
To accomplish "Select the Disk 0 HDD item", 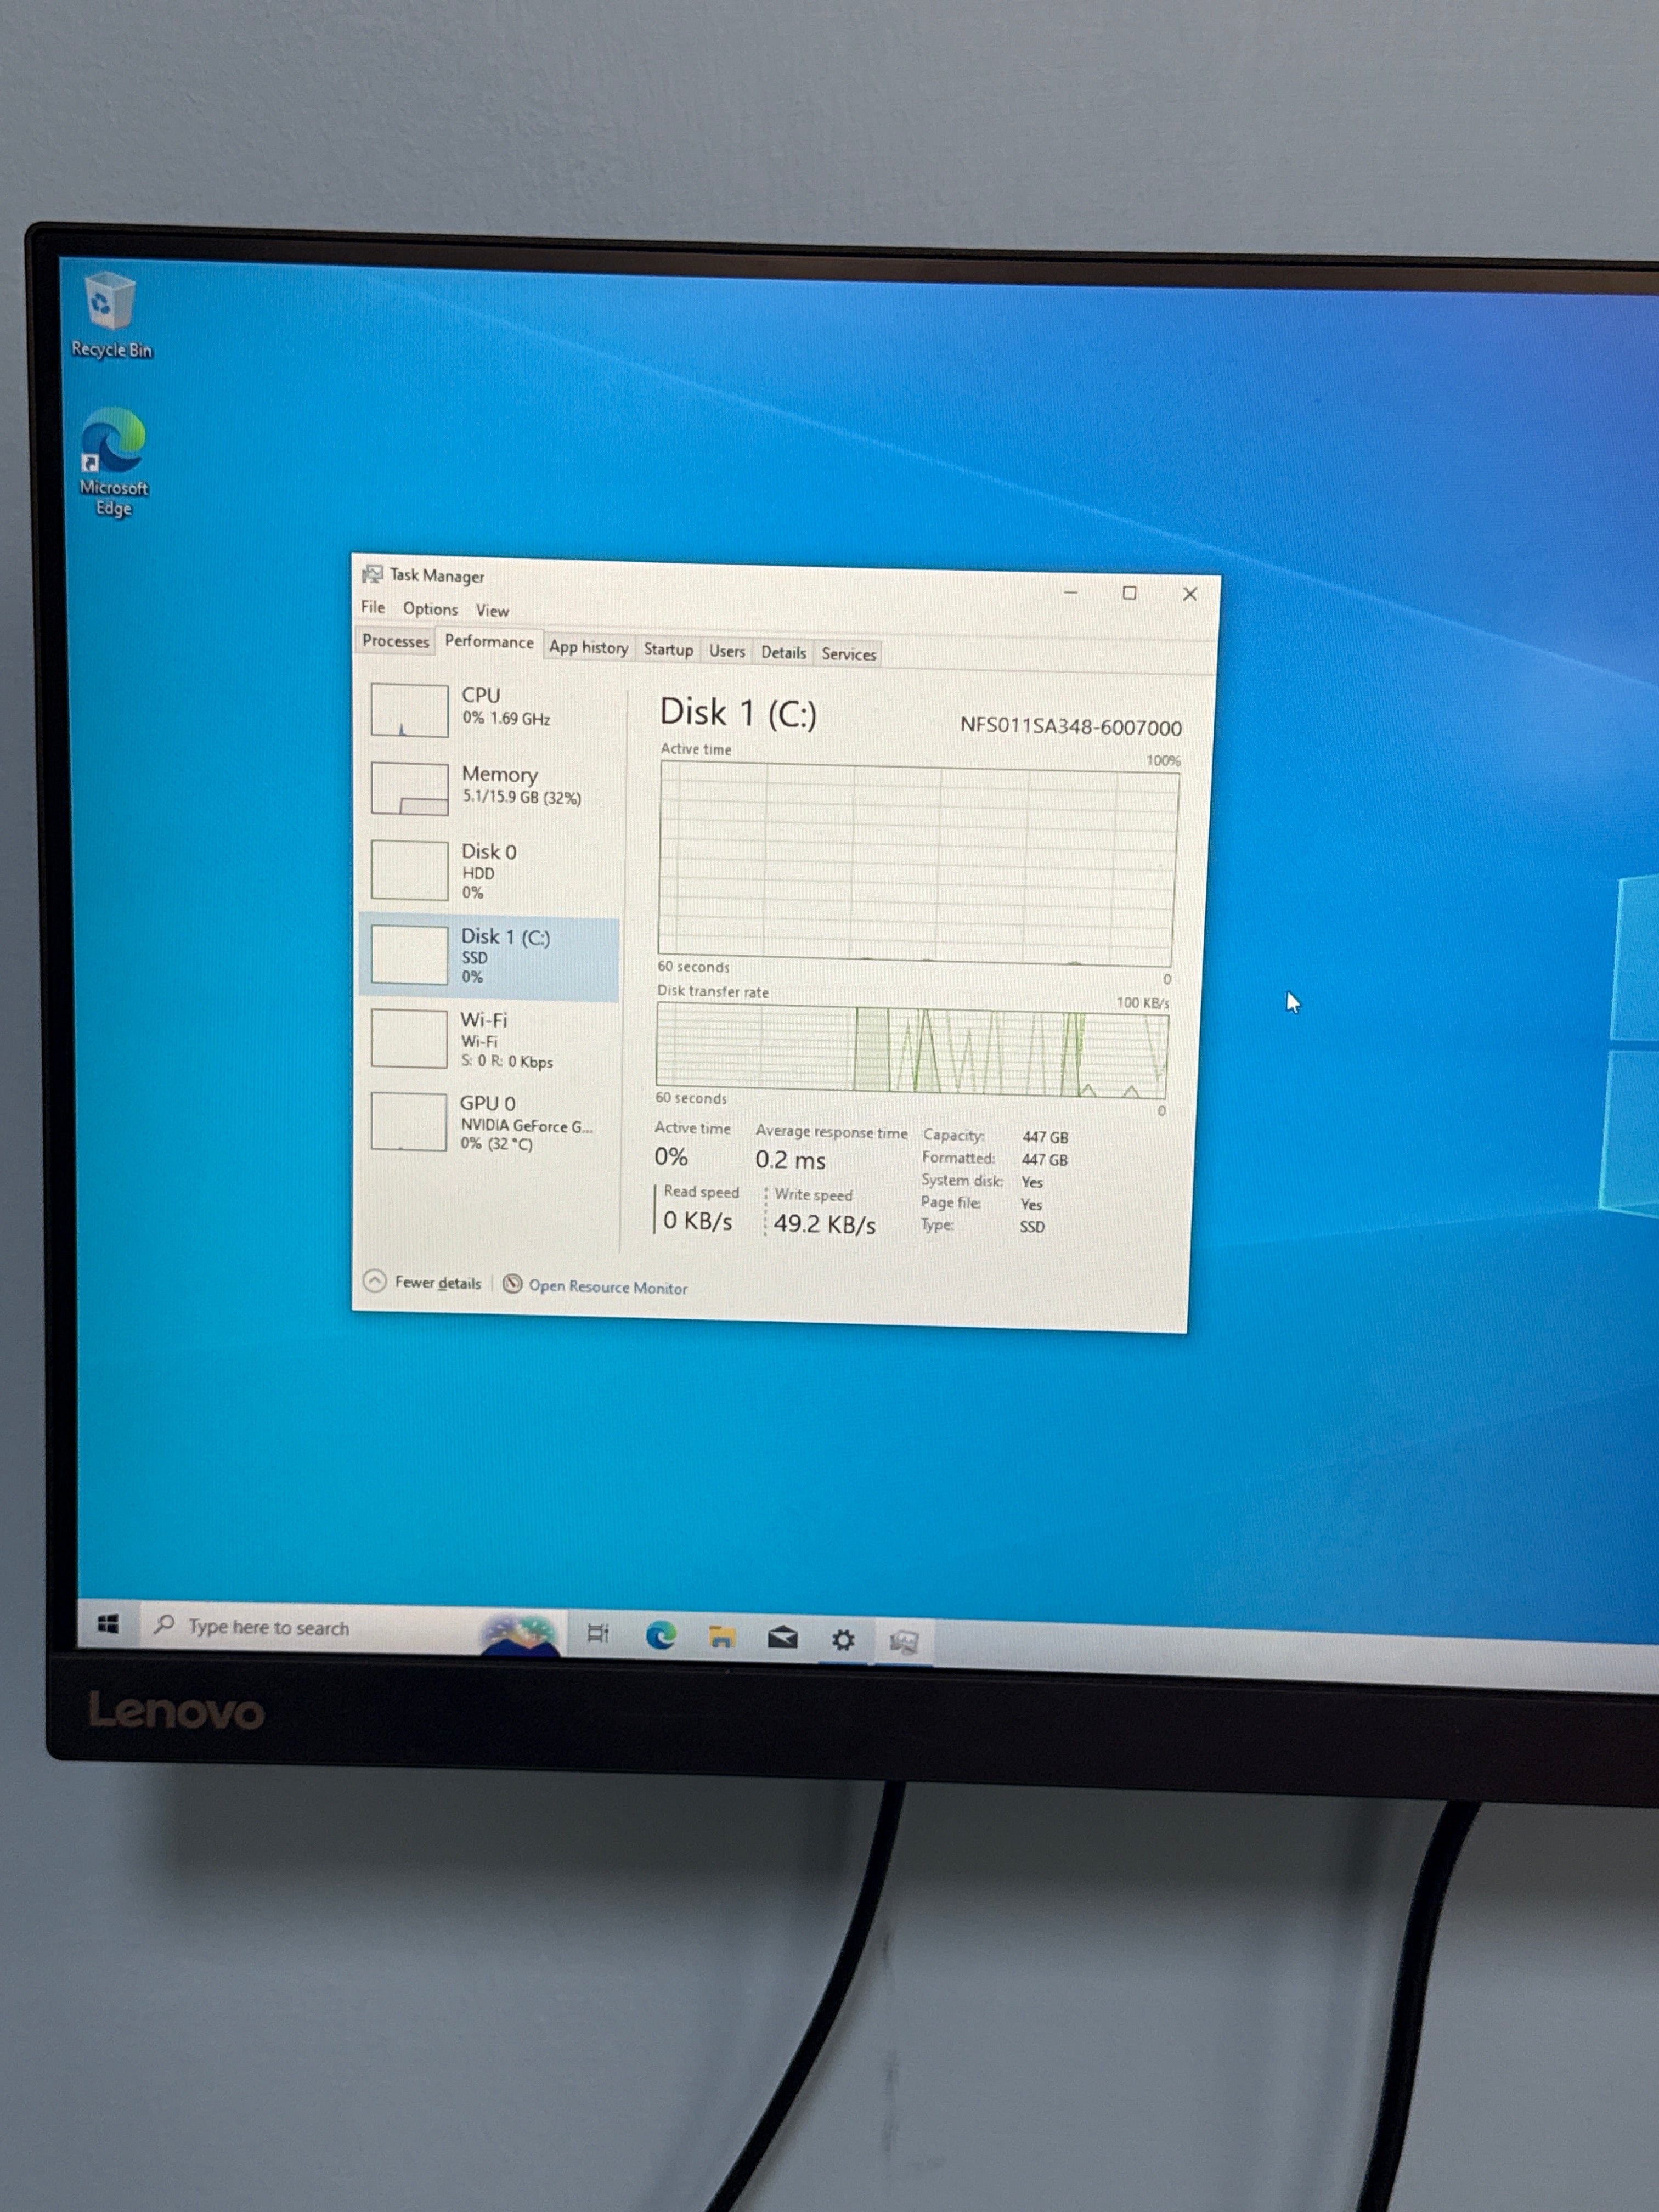I will tap(490, 870).
